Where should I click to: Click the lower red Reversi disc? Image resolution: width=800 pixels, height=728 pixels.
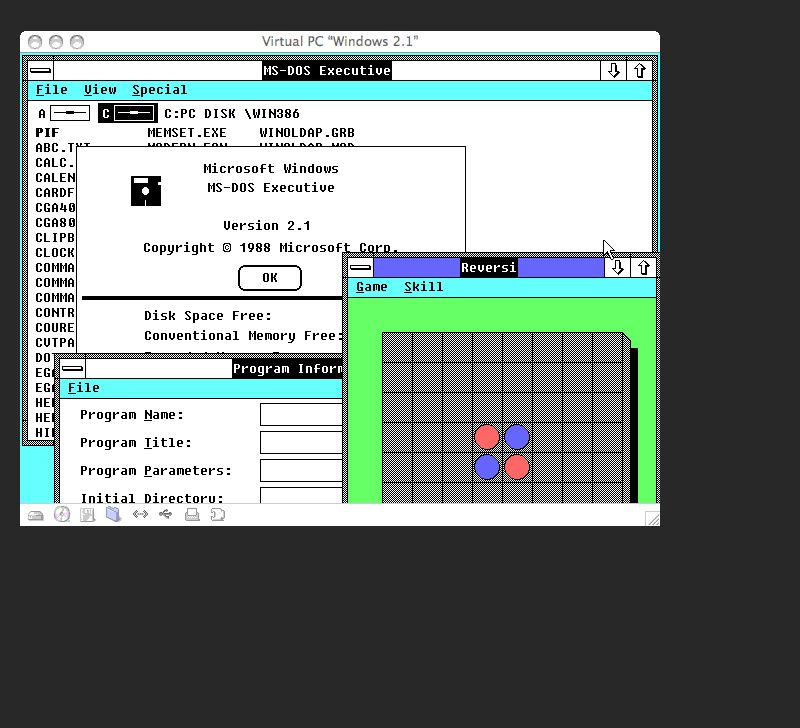pos(517,467)
